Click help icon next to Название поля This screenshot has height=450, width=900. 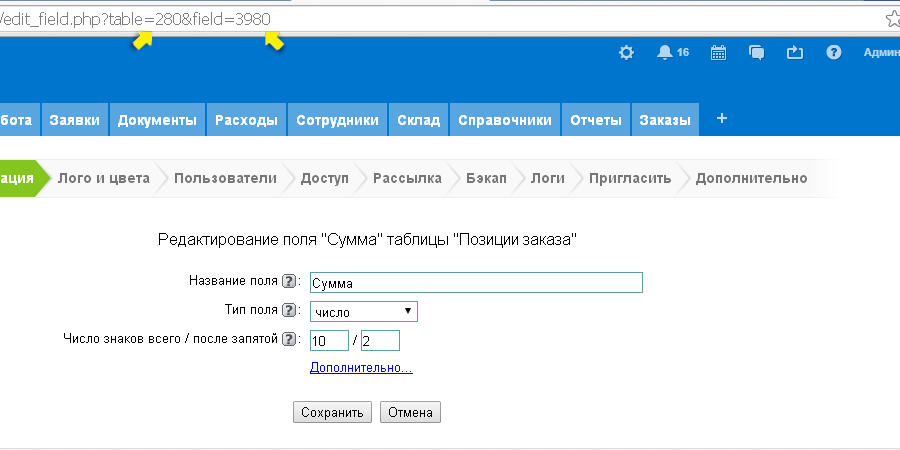coord(290,282)
